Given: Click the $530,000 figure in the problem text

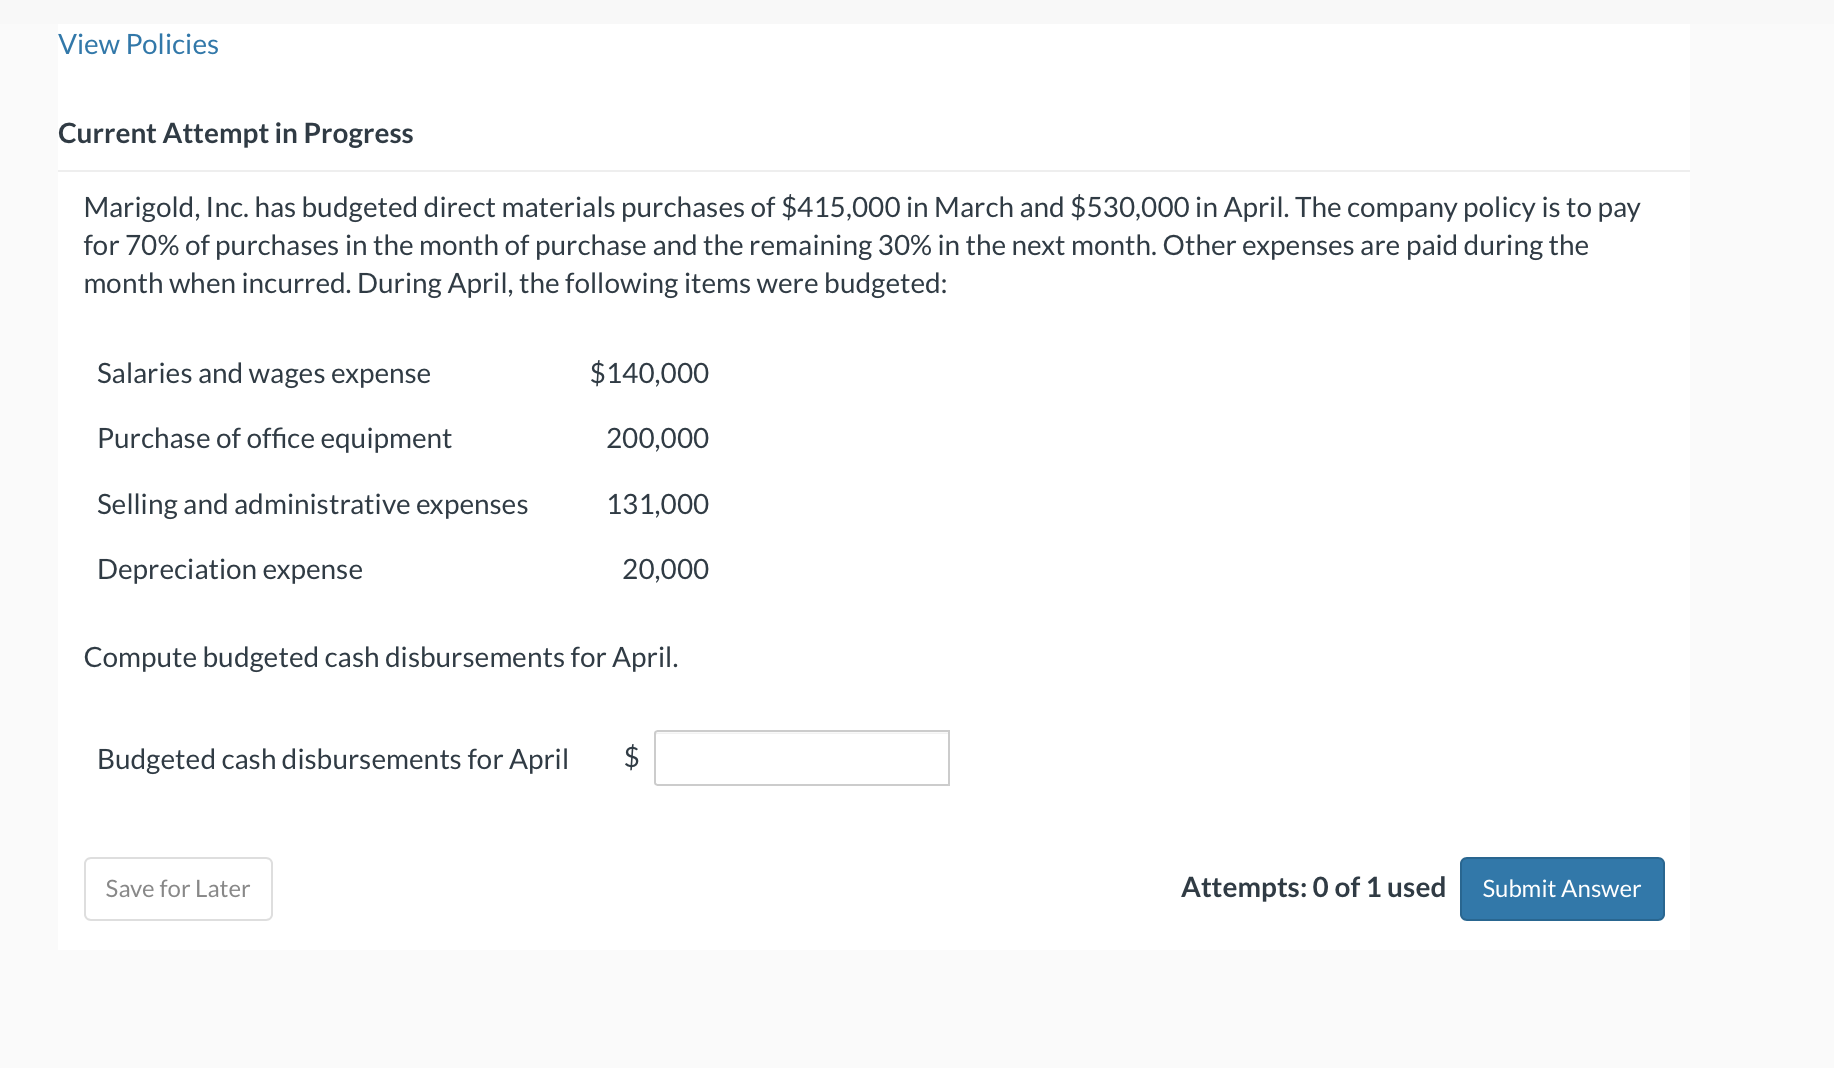Looking at the screenshot, I should tap(1130, 207).
